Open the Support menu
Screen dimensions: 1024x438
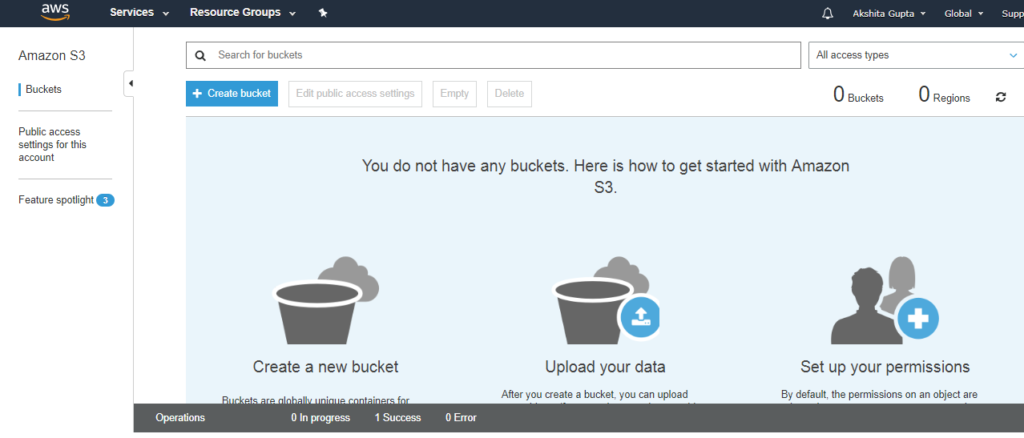coord(1012,13)
